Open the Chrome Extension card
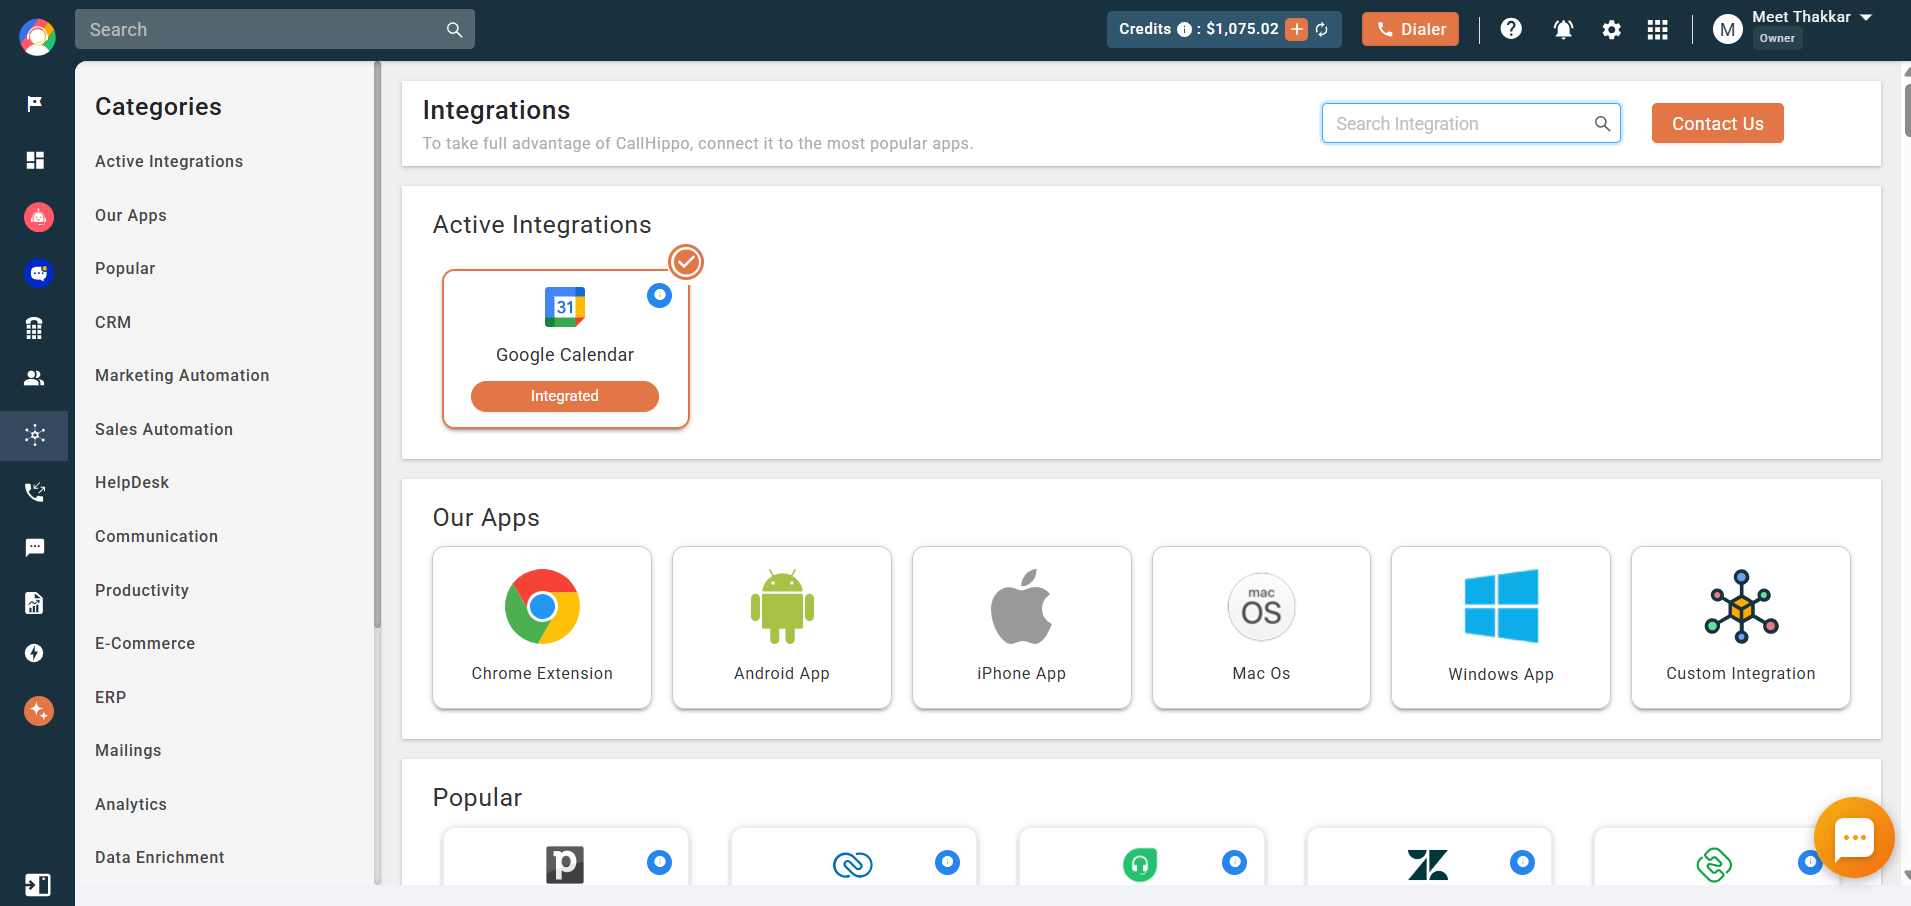Image resolution: width=1911 pixels, height=906 pixels. [542, 627]
